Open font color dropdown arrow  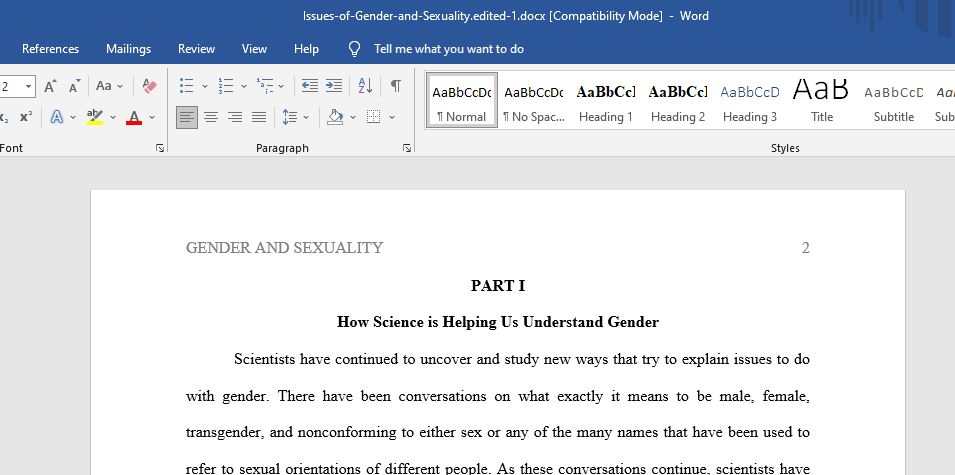[x=152, y=117]
